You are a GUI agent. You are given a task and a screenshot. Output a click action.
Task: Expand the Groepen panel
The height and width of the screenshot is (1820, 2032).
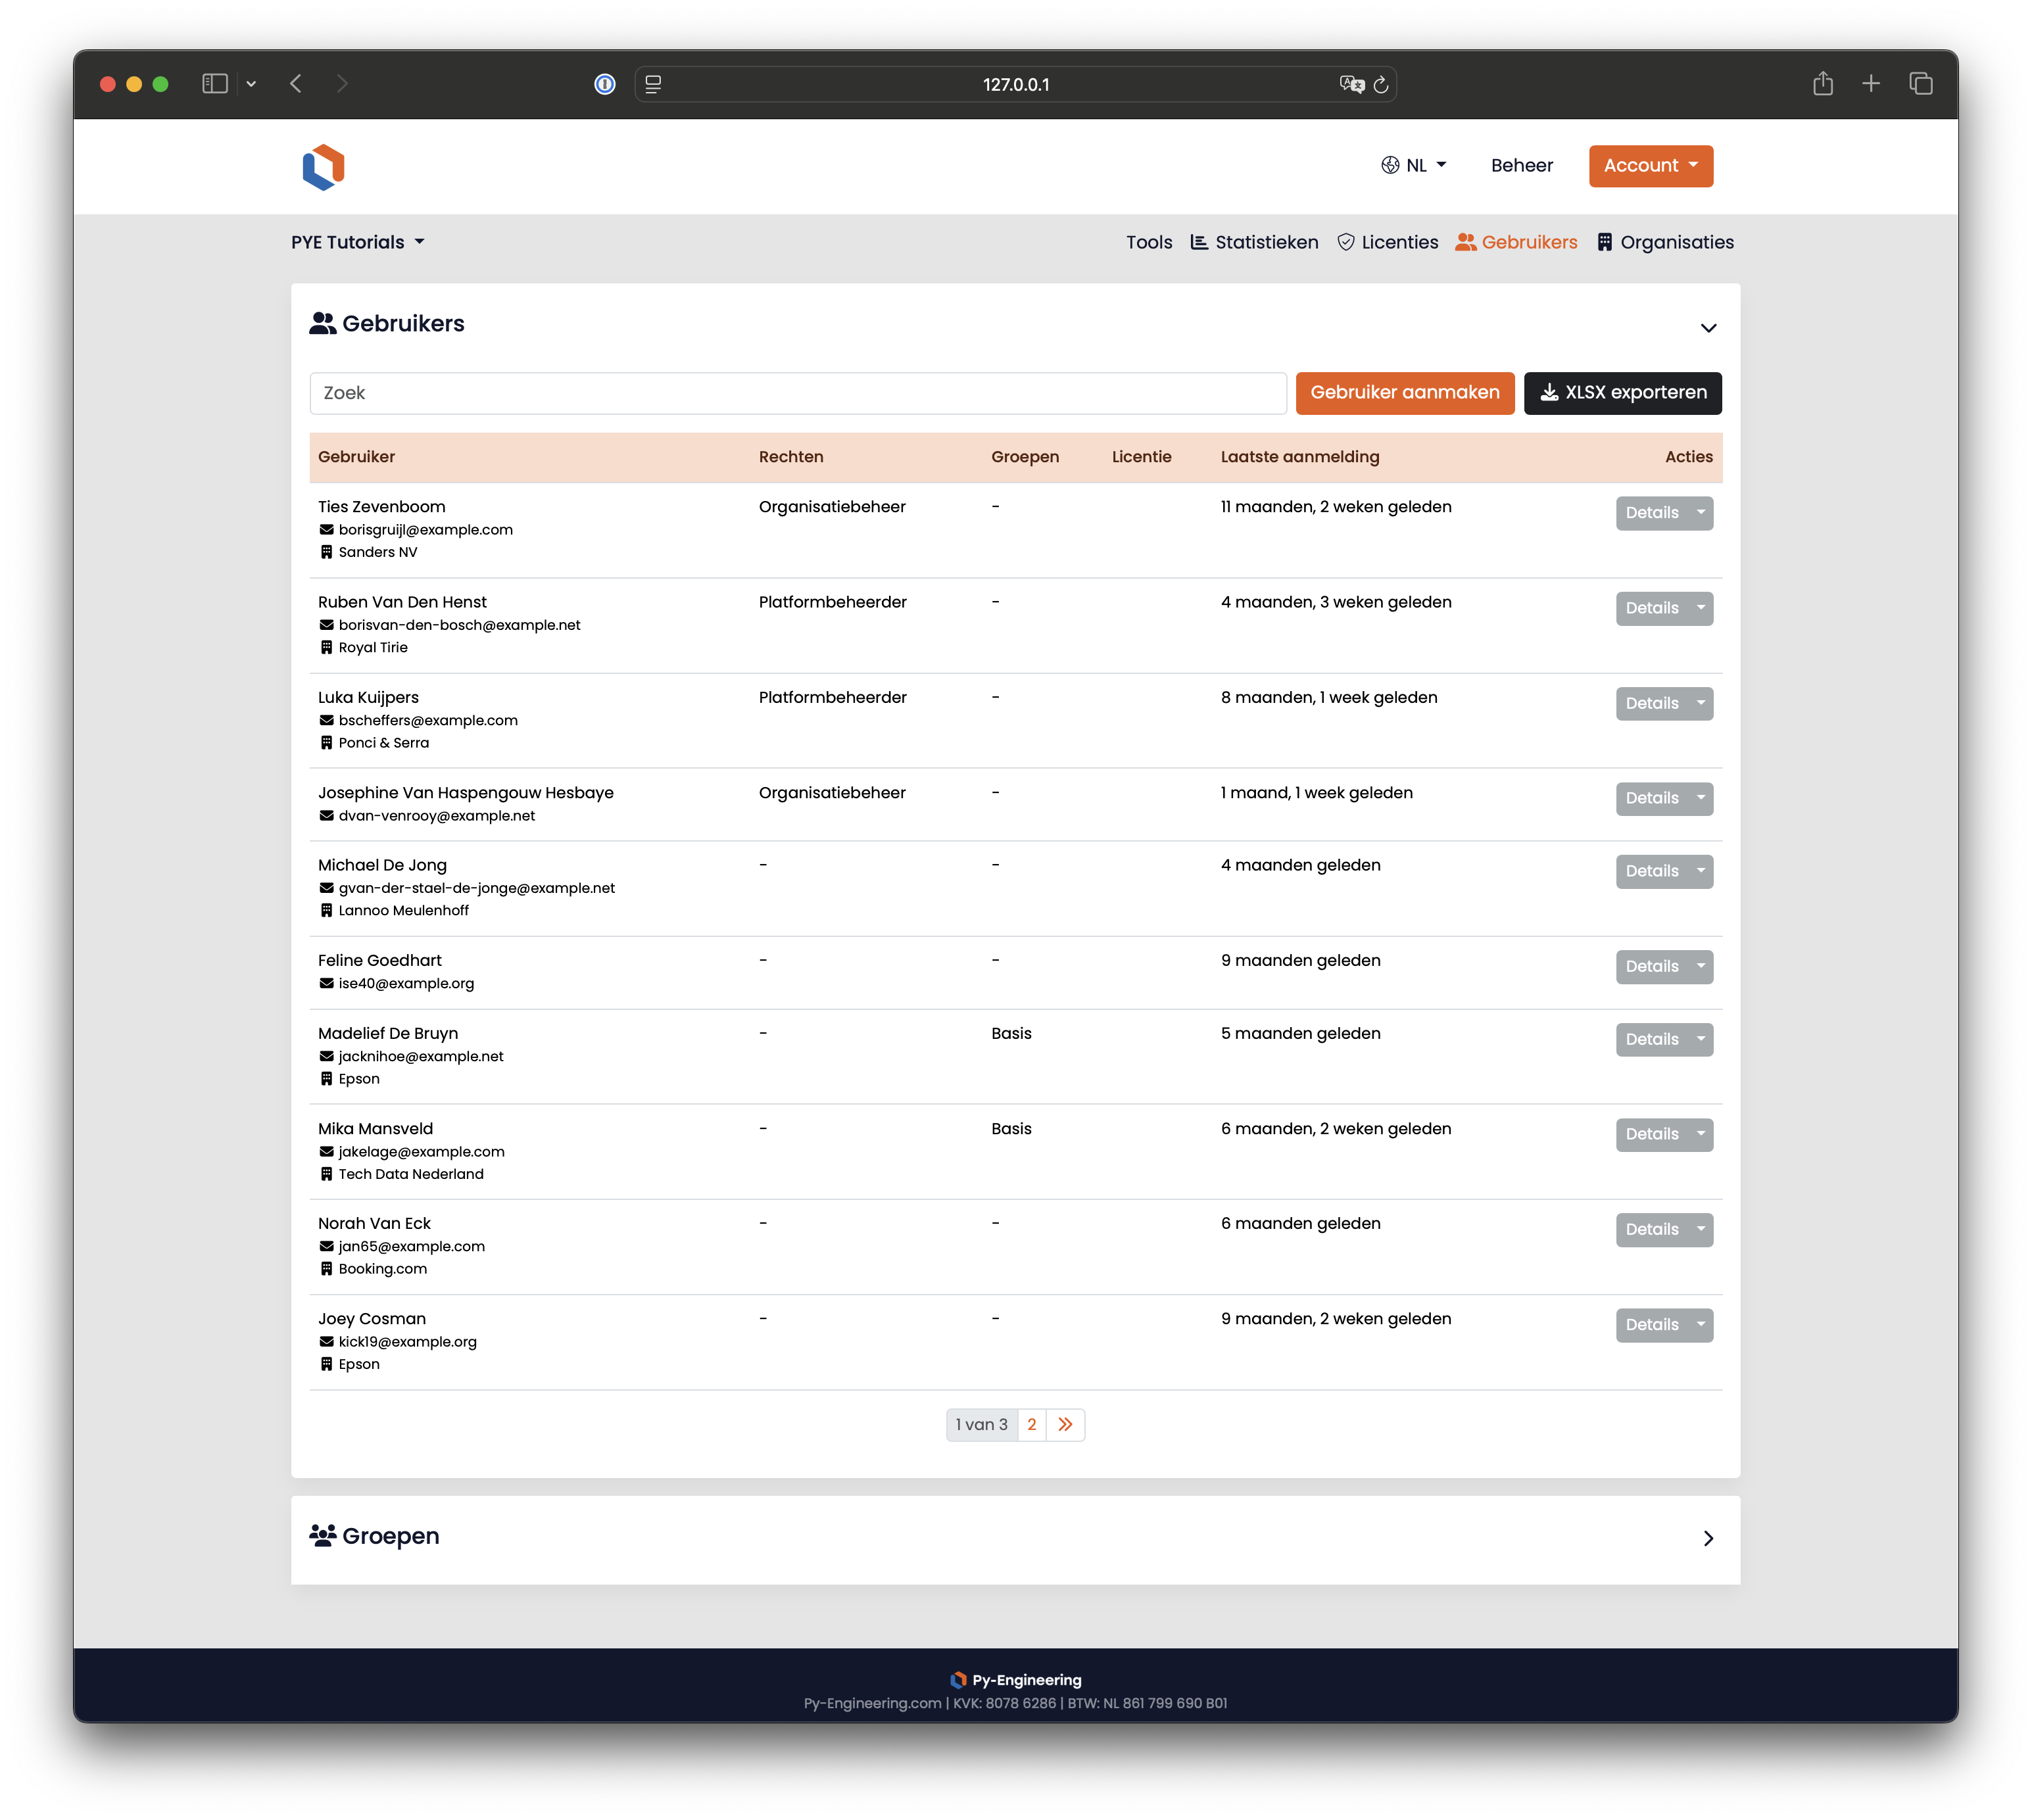[1708, 1538]
